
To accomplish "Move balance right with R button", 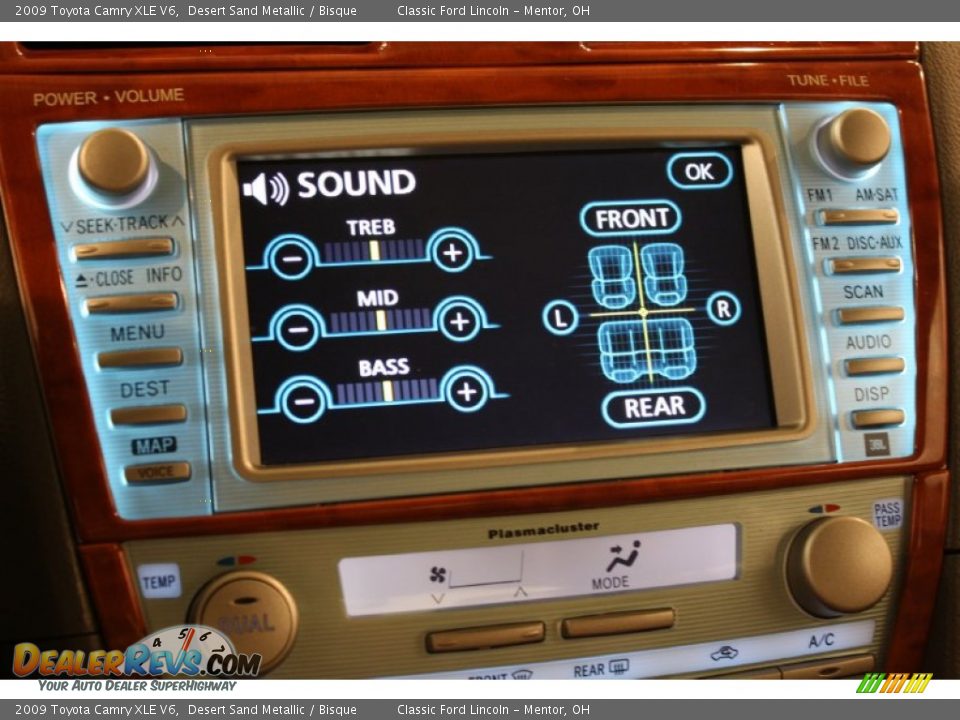I will click(x=723, y=309).
